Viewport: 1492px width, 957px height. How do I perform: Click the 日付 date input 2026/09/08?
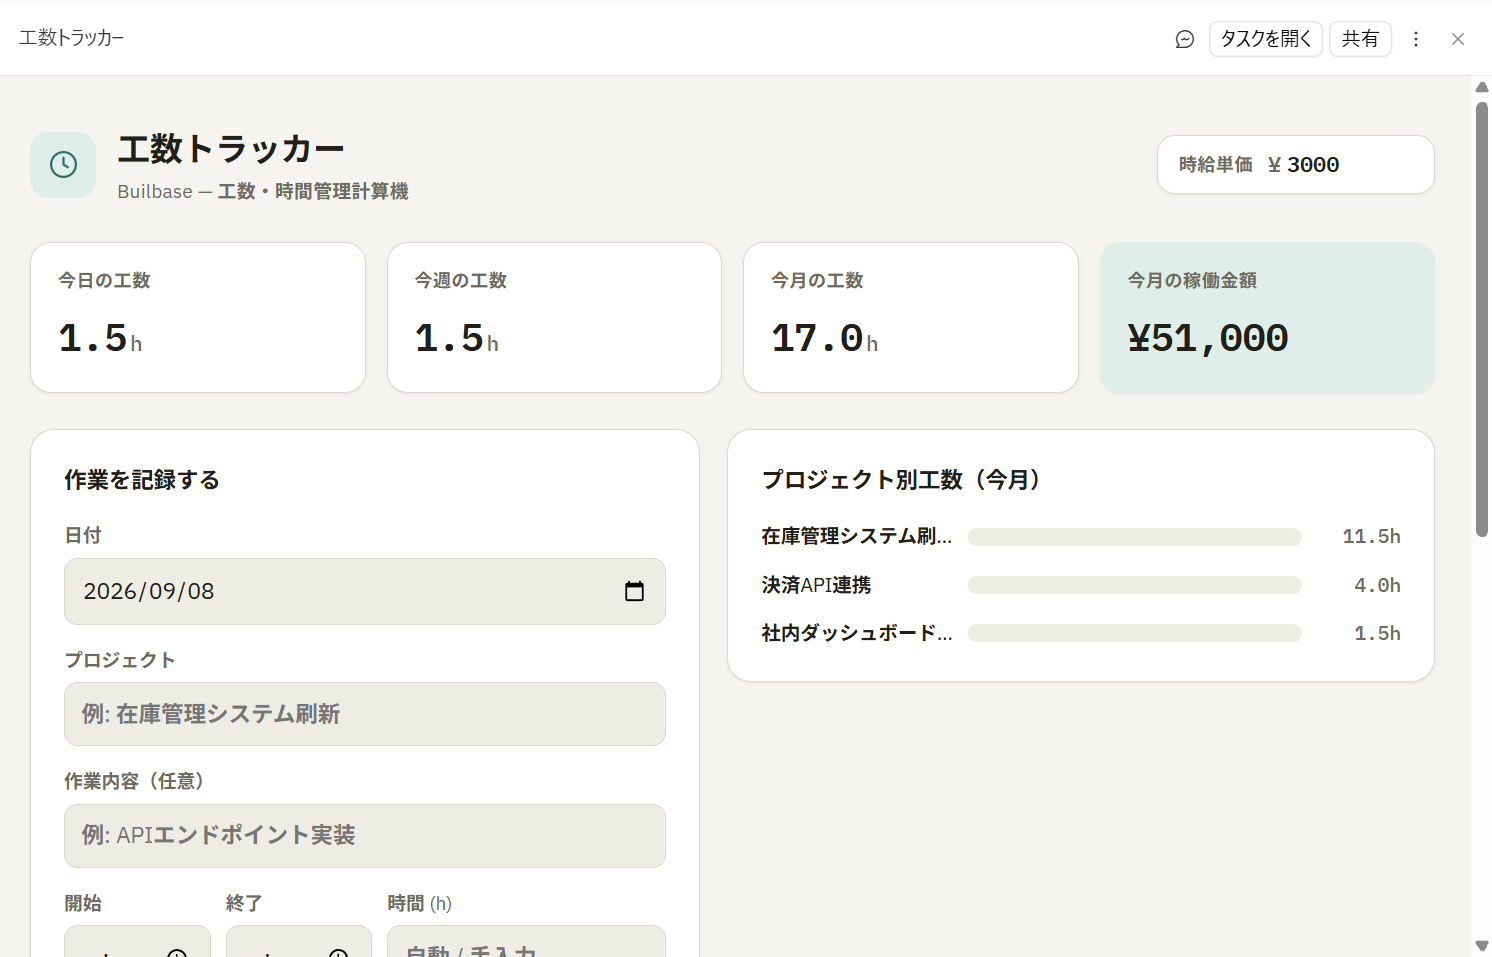365,591
